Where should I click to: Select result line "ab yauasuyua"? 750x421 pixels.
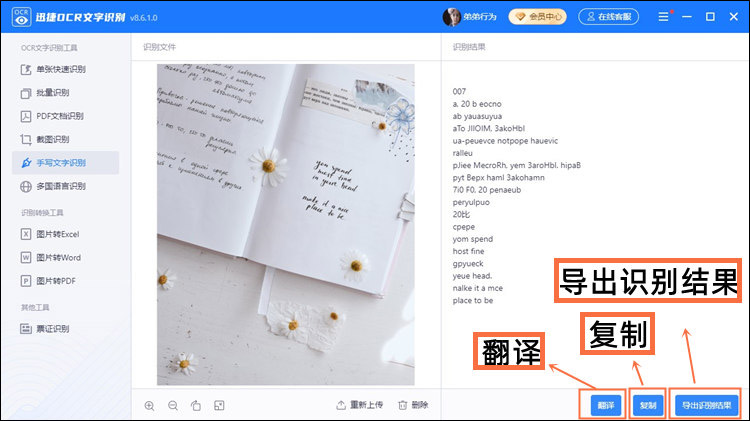tap(477, 116)
